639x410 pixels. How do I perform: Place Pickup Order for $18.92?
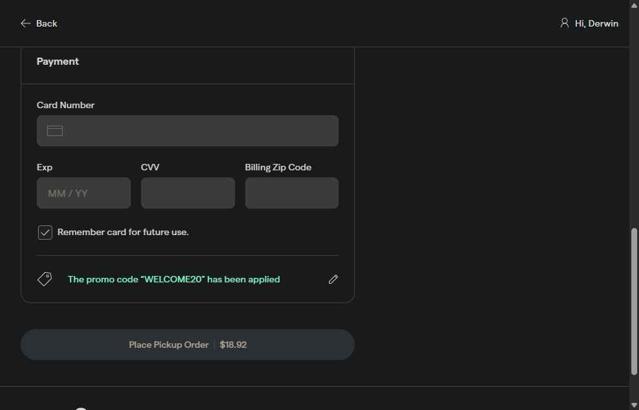pos(187,345)
